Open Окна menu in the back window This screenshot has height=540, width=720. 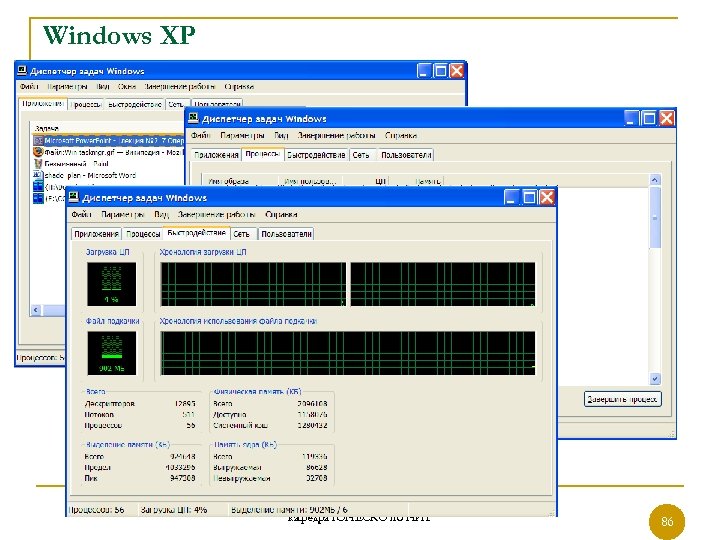pos(127,86)
